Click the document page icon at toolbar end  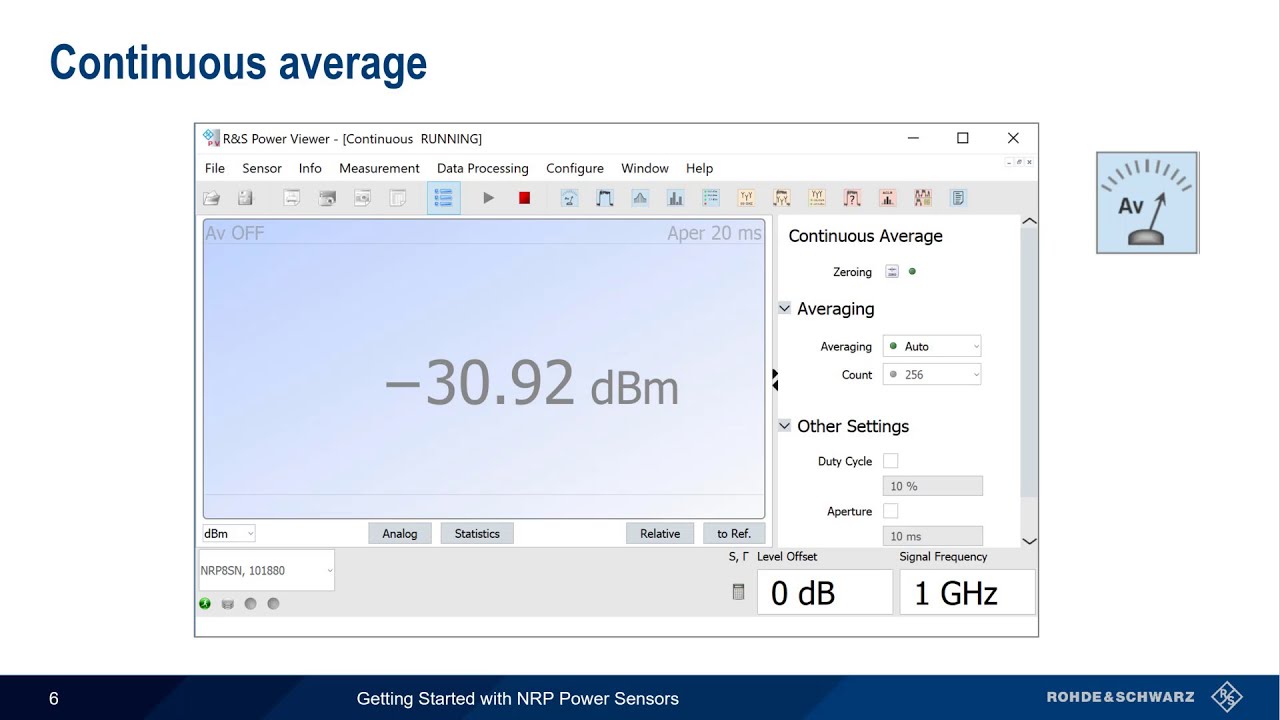(958, 198)
